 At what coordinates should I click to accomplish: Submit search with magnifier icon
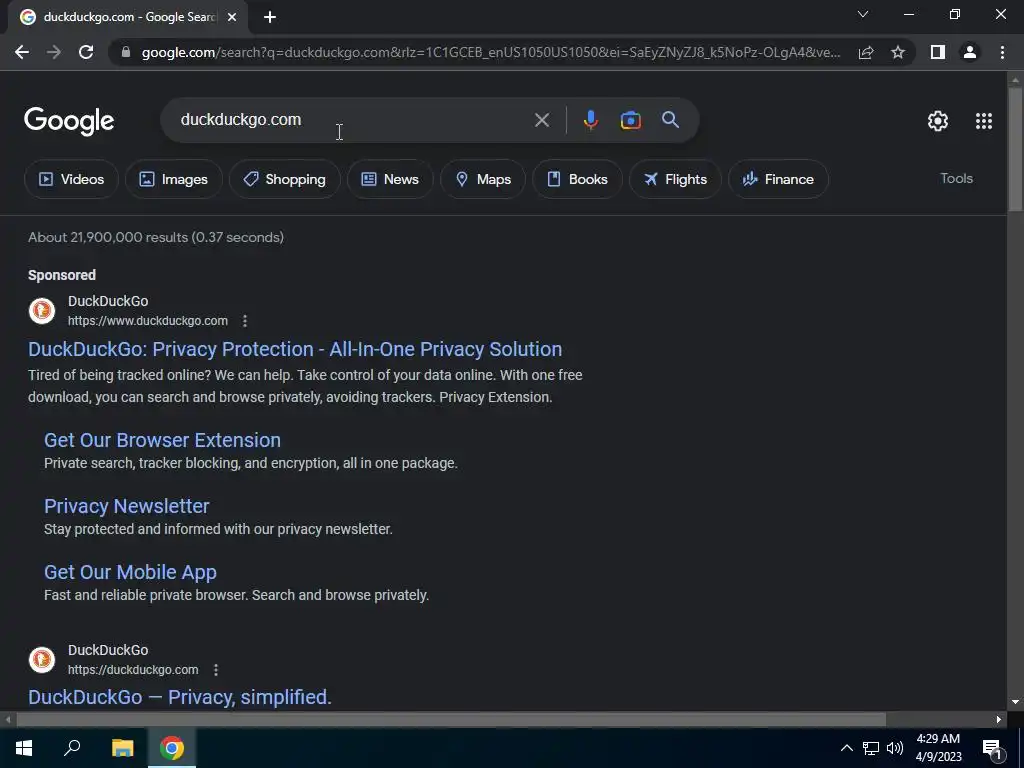(670, 120)
